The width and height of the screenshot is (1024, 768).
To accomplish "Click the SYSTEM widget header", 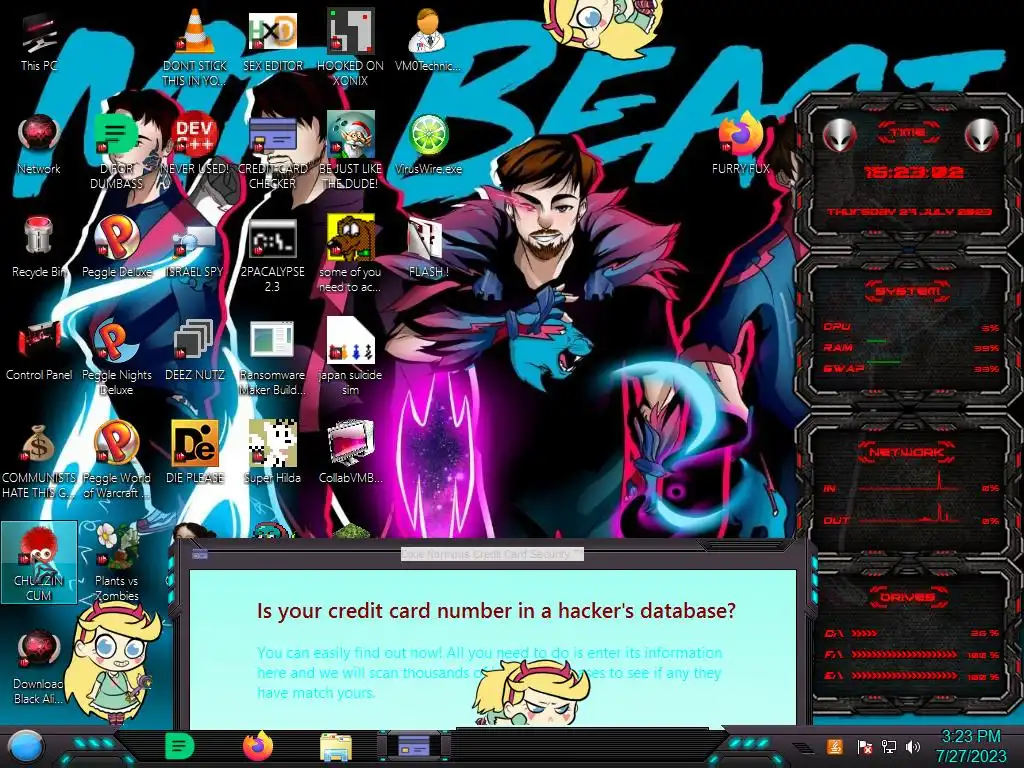I will [908, 291].
